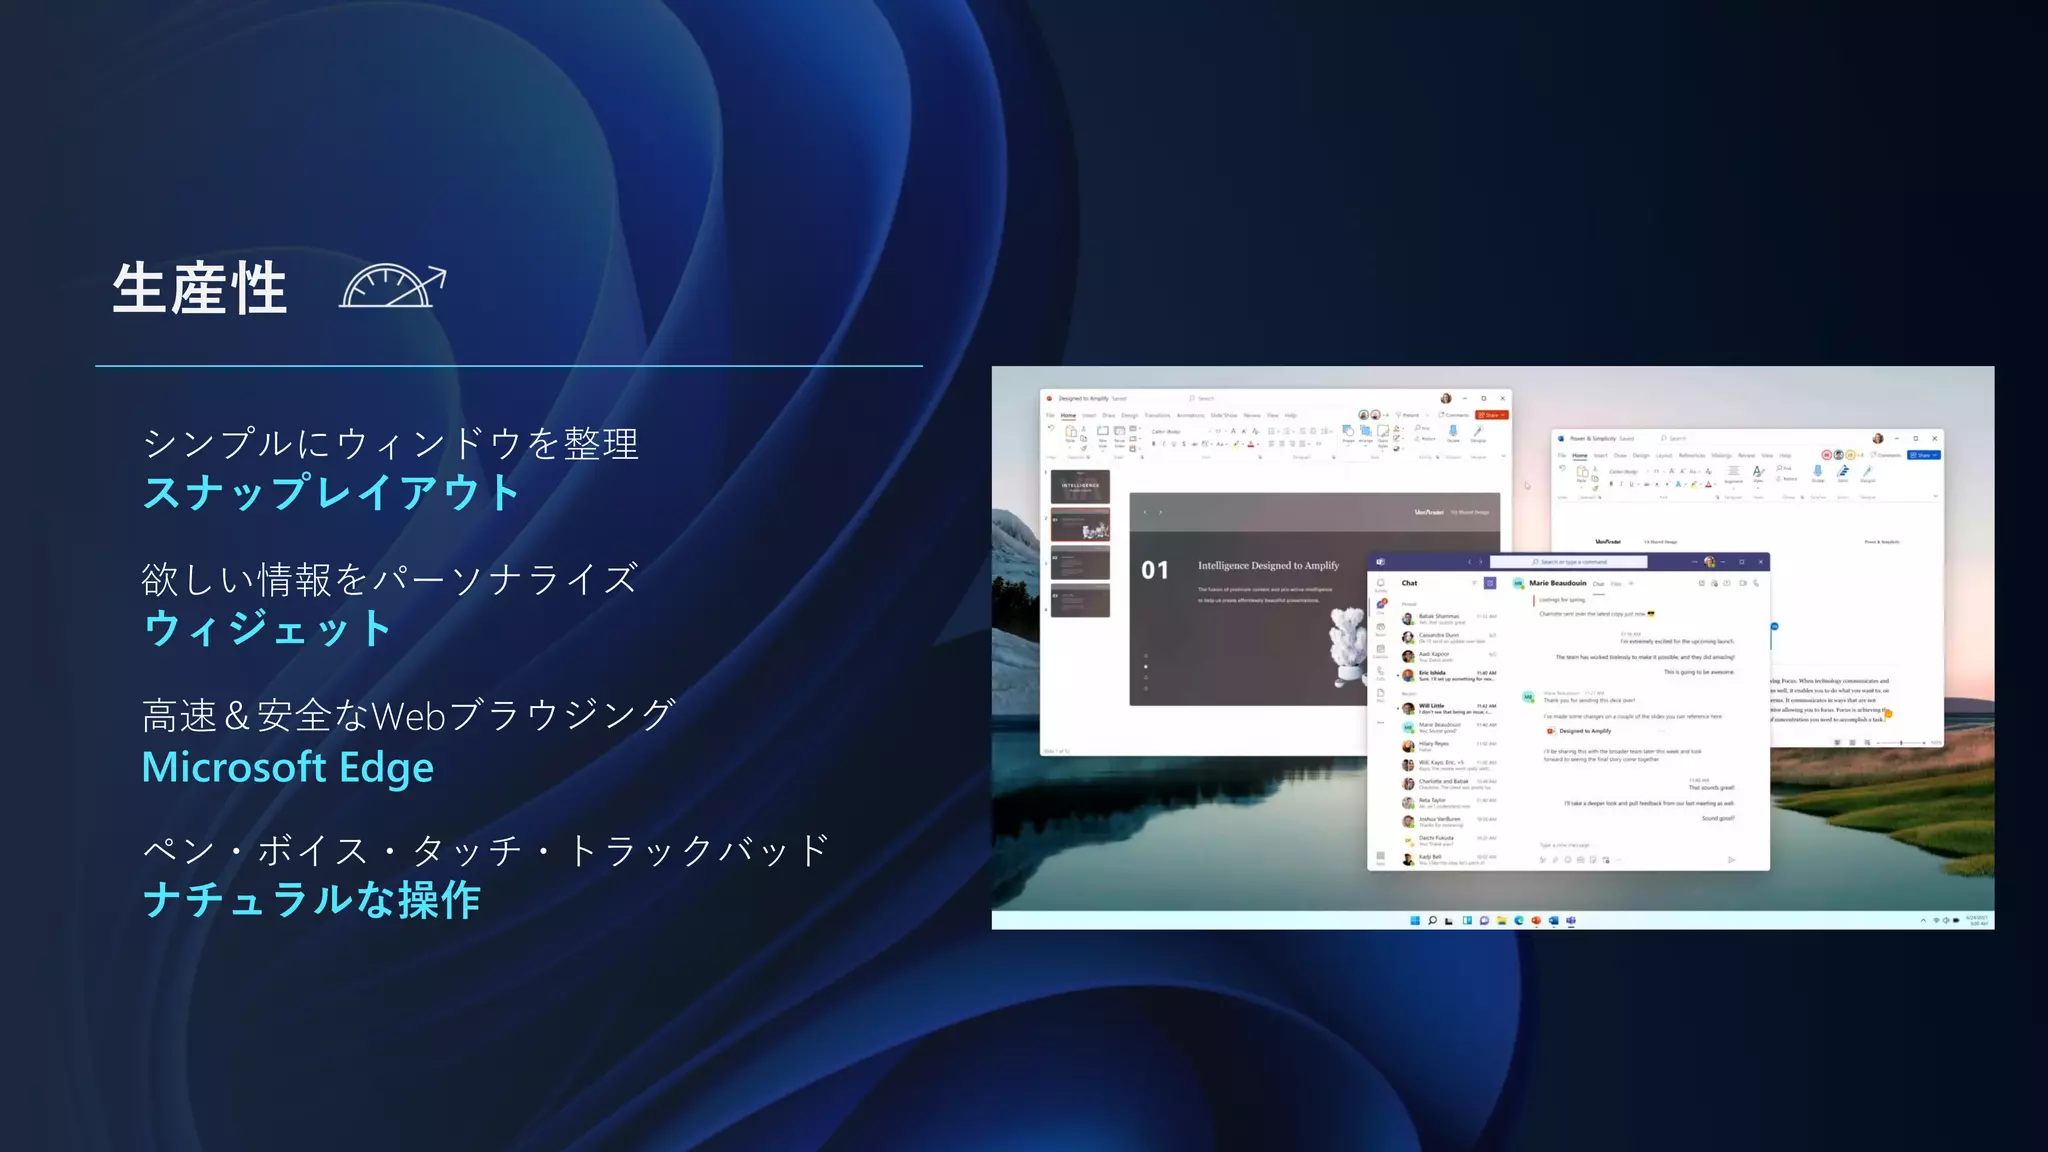Click the filter icon beside Chat heading
The height and width of the screenshot is (1152, 2048).
(x=1474, y=583)
